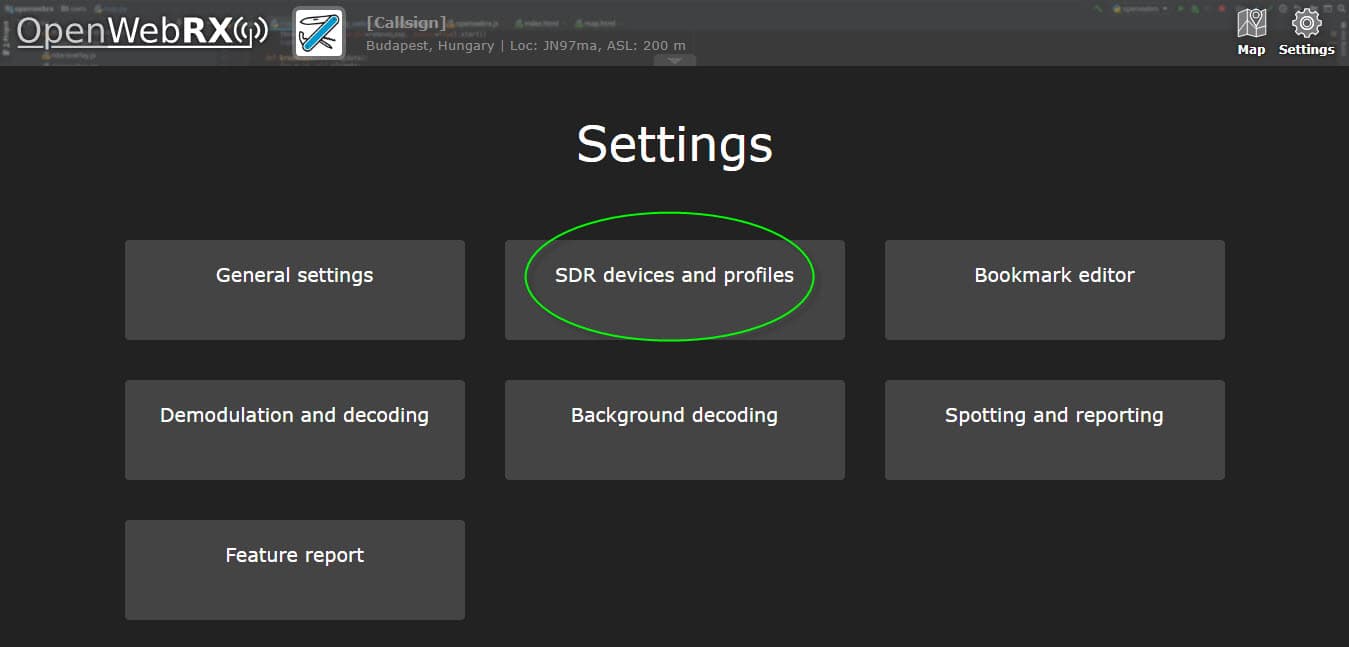Open the Settings gear icon
Image resolution: width=1349 pixels, height=647 pixels.
click(x=1306, y=31)
